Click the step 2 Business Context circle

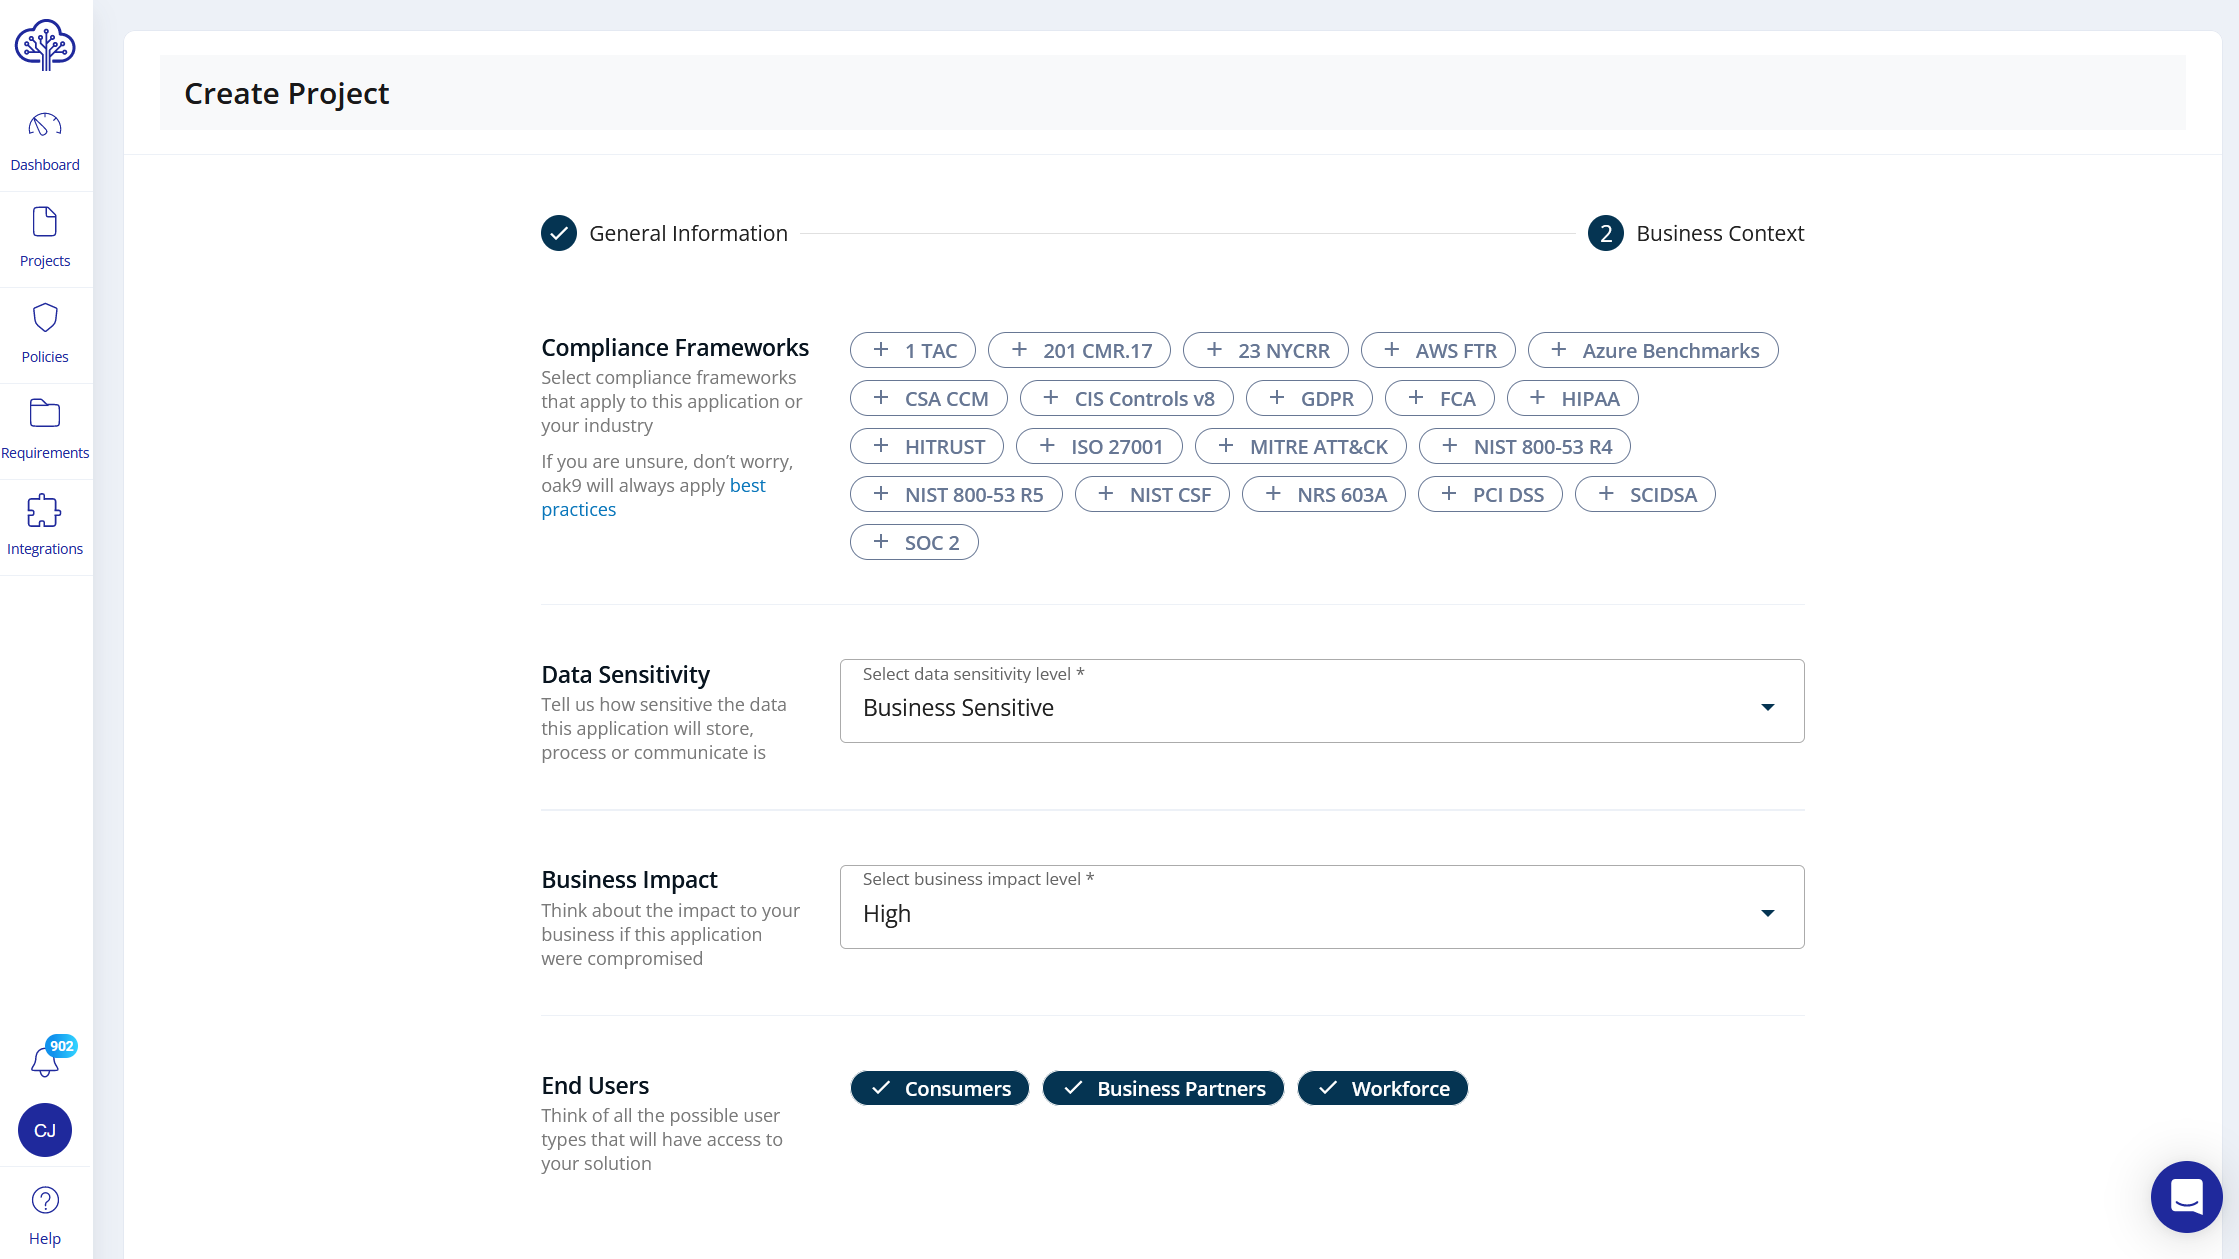pos(1606,233)
